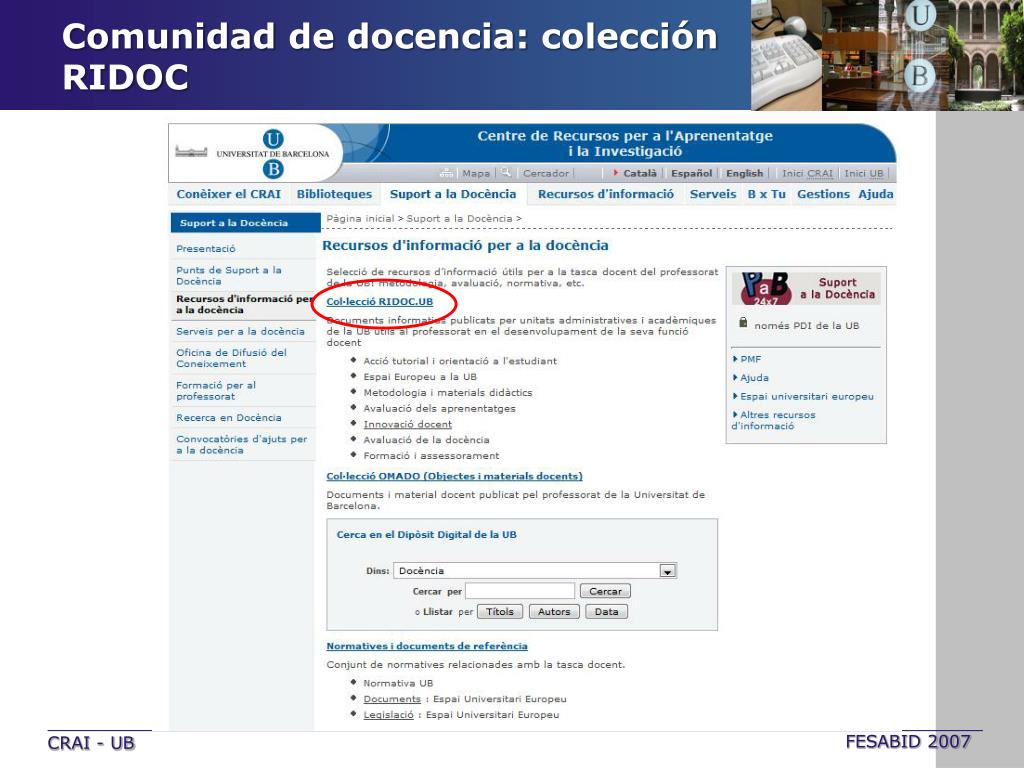Click the PMF link in side box
The height and width of the screenshot is (768, 1024).
click(750, 359)
